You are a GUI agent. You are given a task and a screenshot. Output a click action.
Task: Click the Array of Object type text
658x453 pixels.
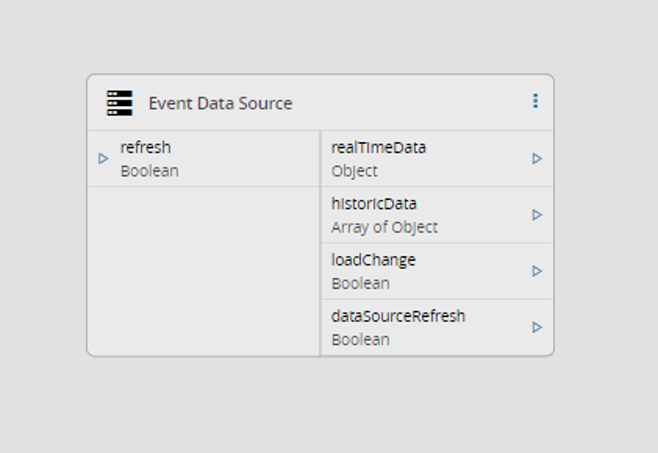coord(384,227)
